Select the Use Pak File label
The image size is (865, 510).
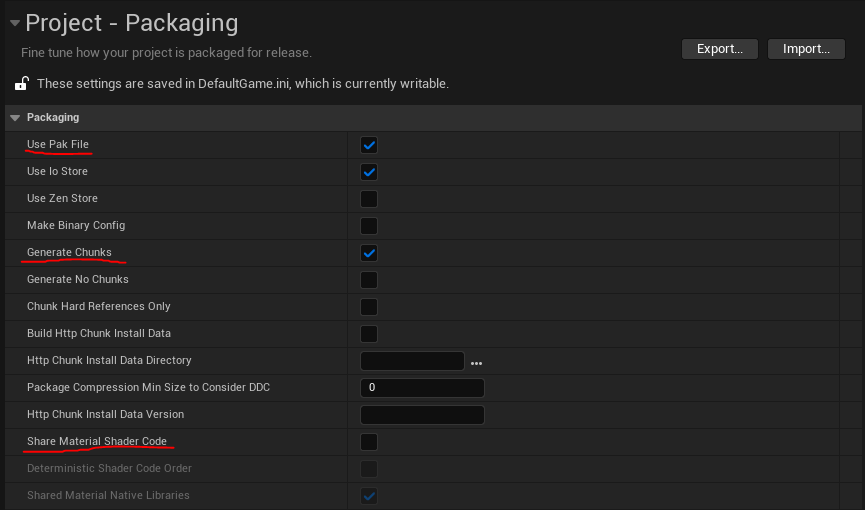click(x=58, y=145)
